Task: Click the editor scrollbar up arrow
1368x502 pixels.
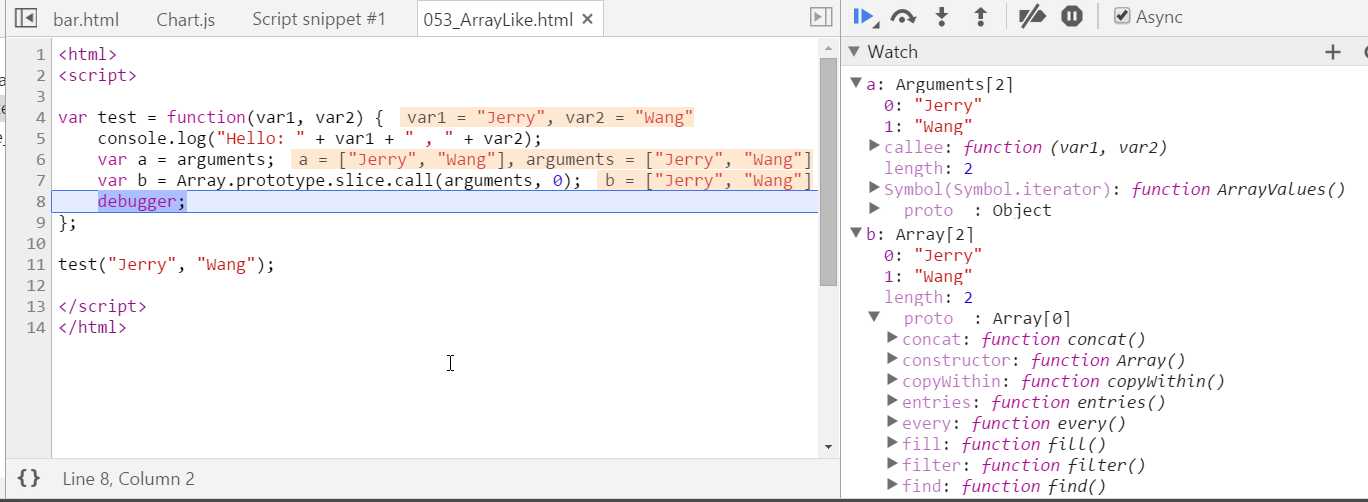Action: (828, 46)
